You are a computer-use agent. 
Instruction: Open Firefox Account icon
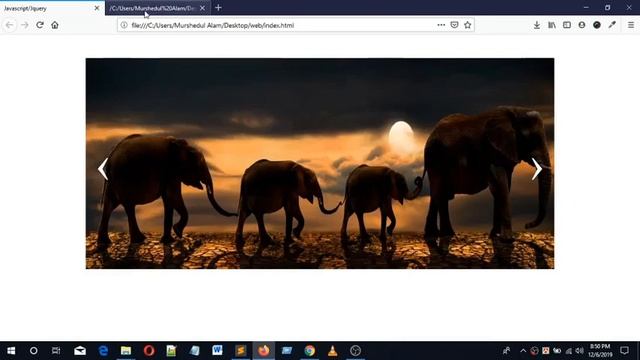coord(582,25)
